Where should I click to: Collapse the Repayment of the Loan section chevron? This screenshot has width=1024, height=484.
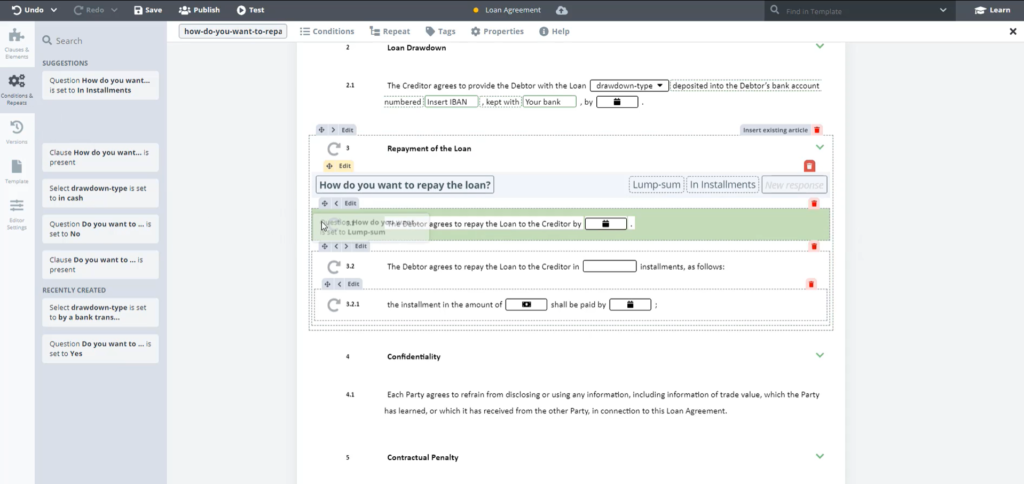tap(820, 148)
